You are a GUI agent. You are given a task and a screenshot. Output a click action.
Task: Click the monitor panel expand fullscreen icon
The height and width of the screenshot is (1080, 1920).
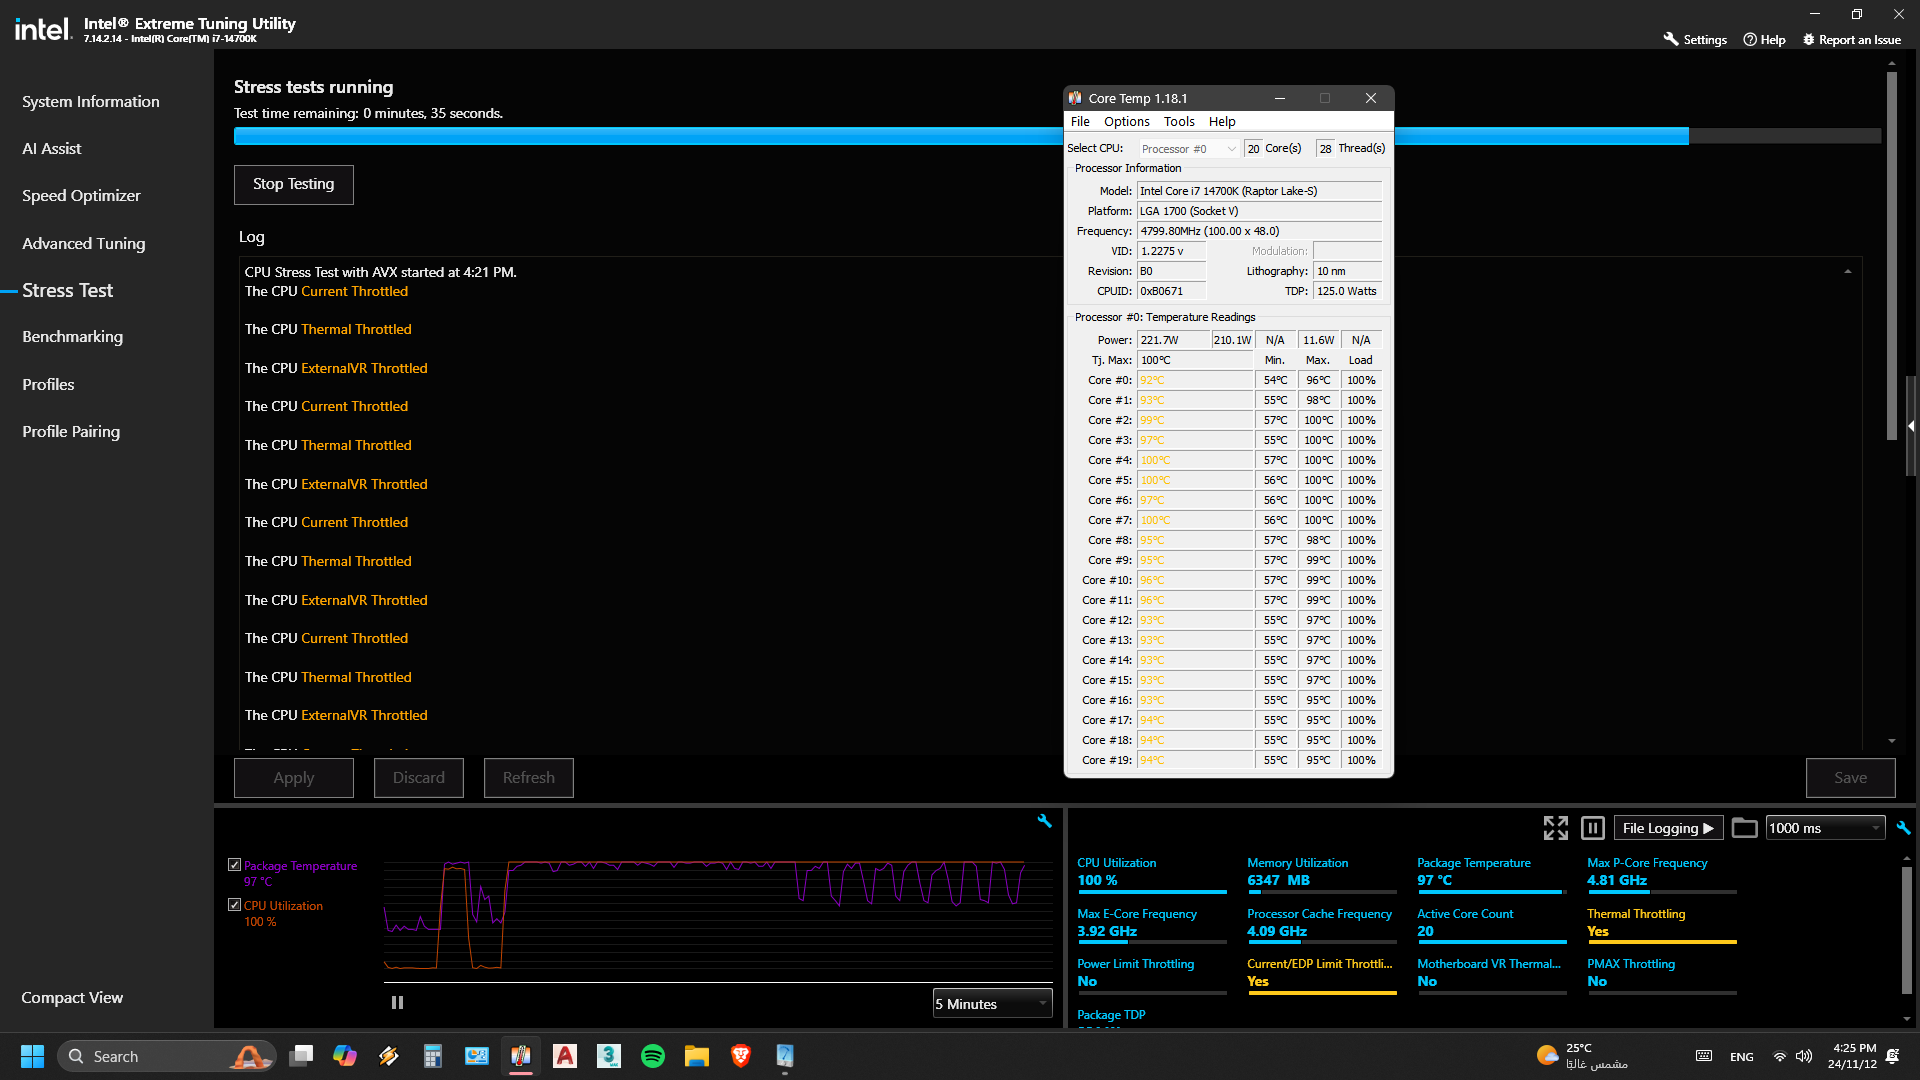pos(1555,828)
